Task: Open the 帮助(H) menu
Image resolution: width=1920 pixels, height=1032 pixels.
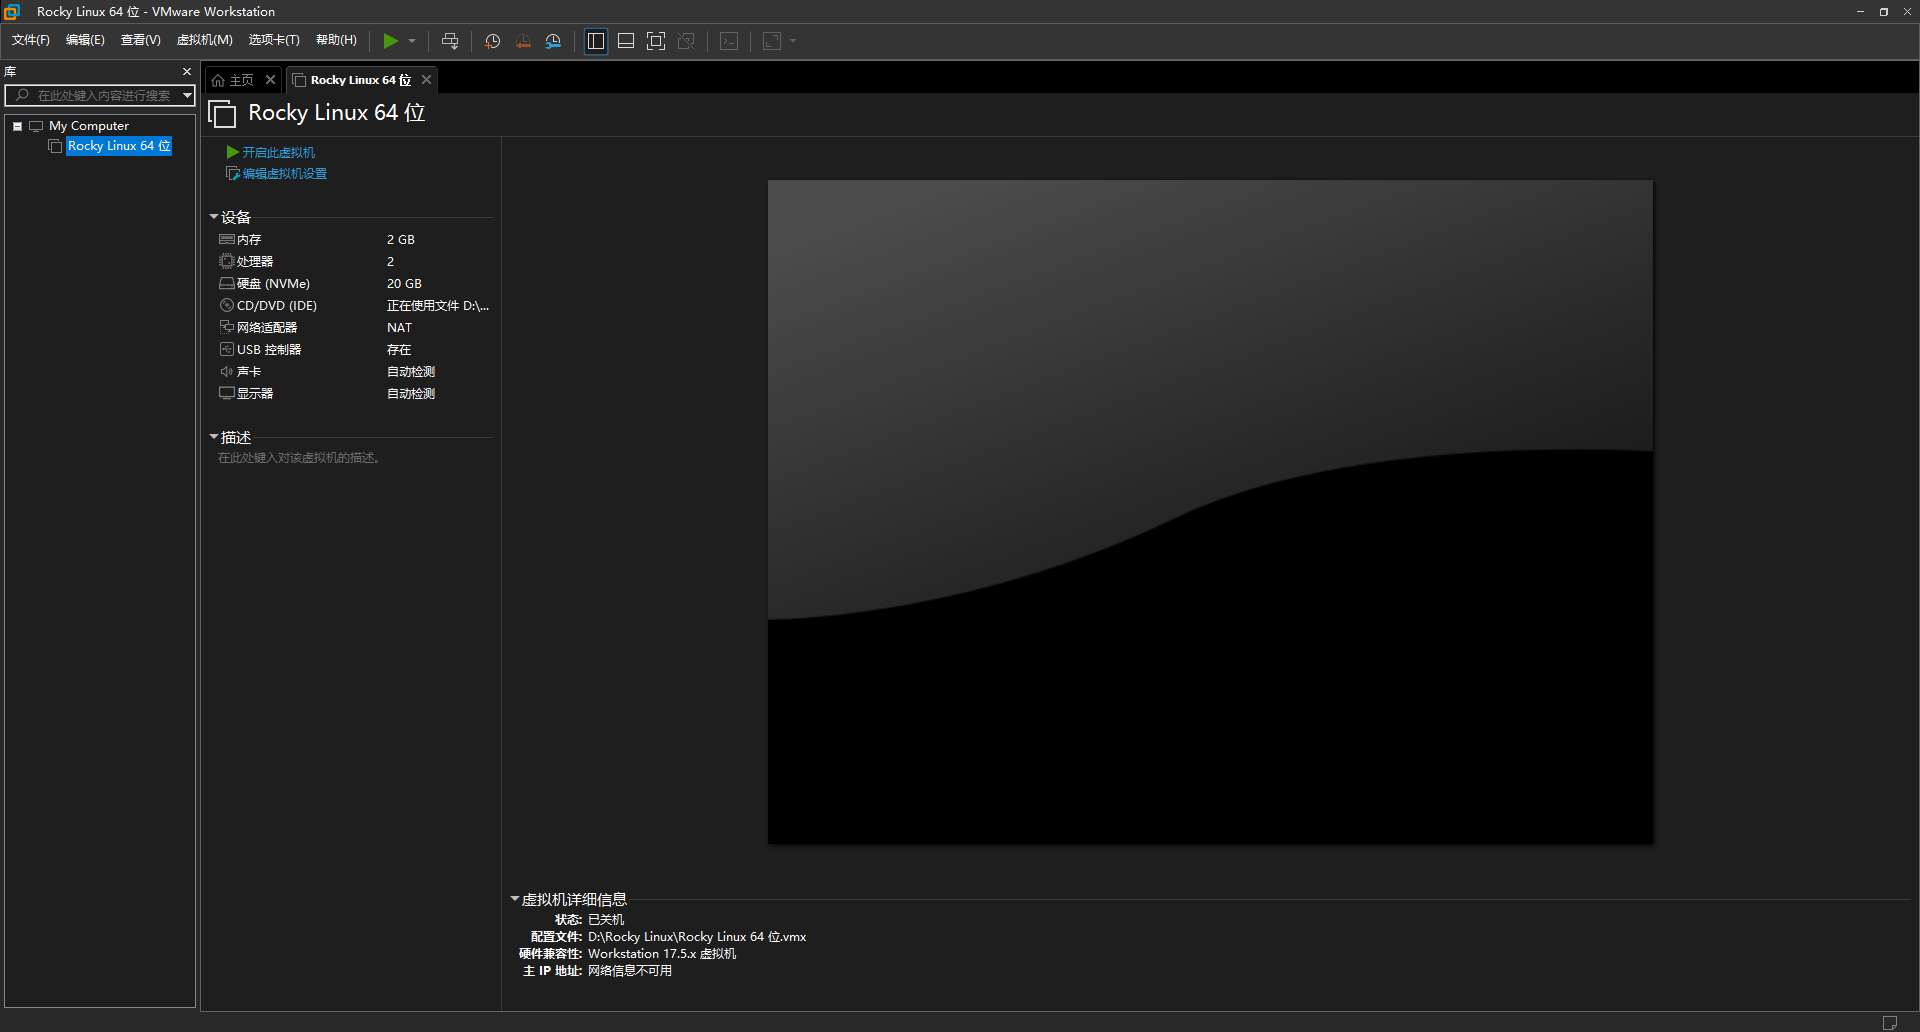Action: [336, 40]
